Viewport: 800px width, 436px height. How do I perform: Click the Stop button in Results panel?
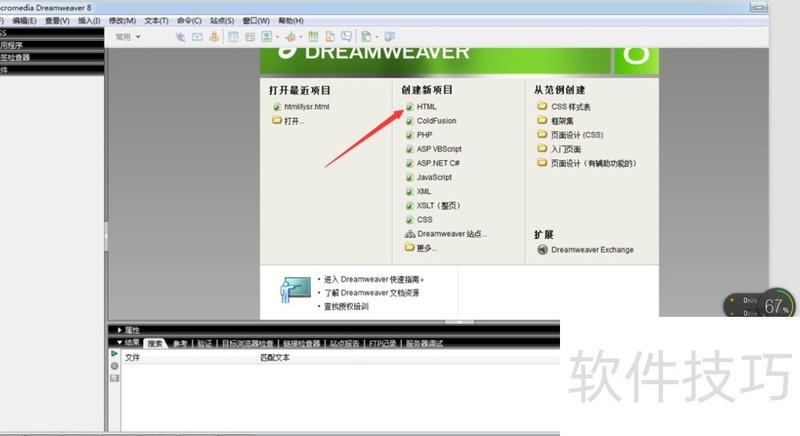114,366
